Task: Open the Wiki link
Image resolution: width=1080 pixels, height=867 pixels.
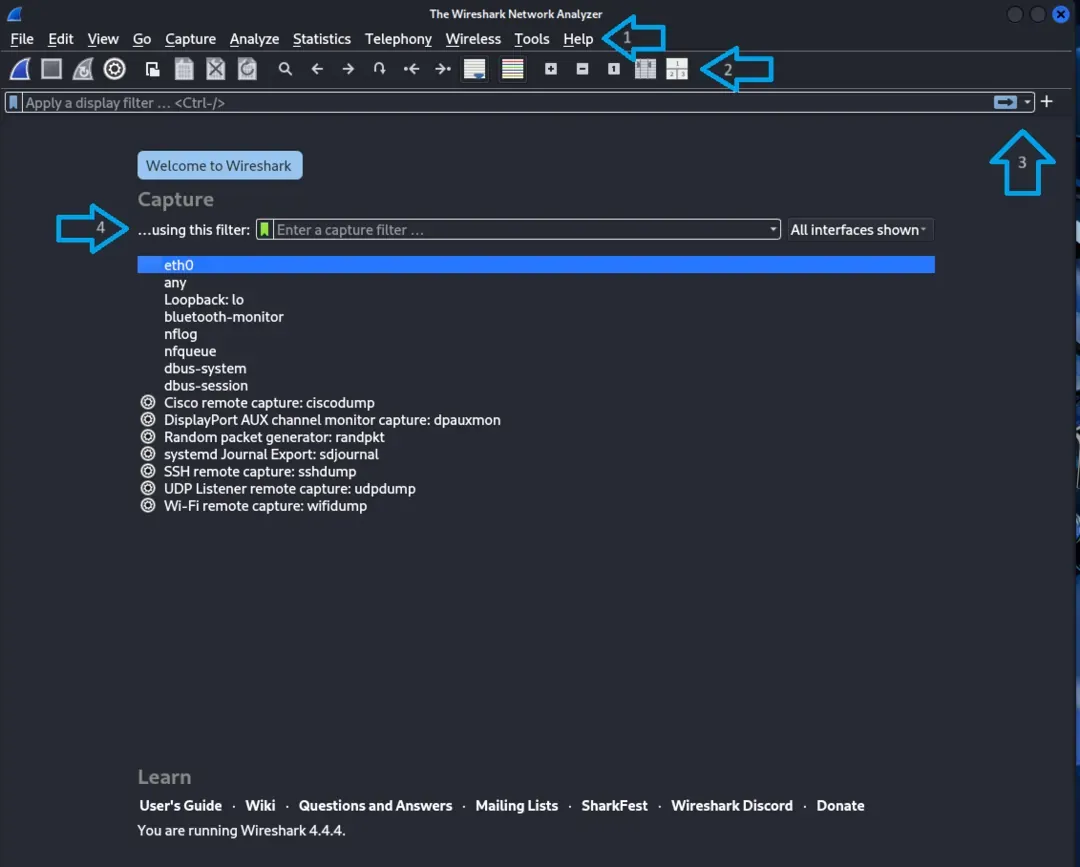Action: (260, 805)
